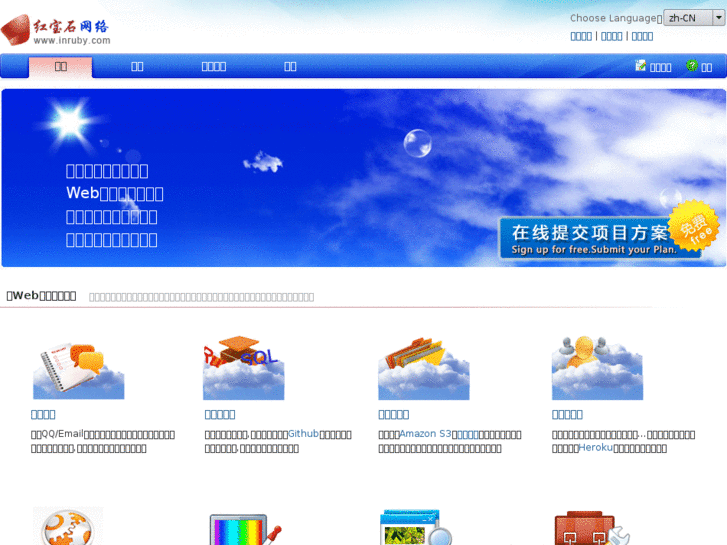Click the heading link below users group icon

point(567,414)
